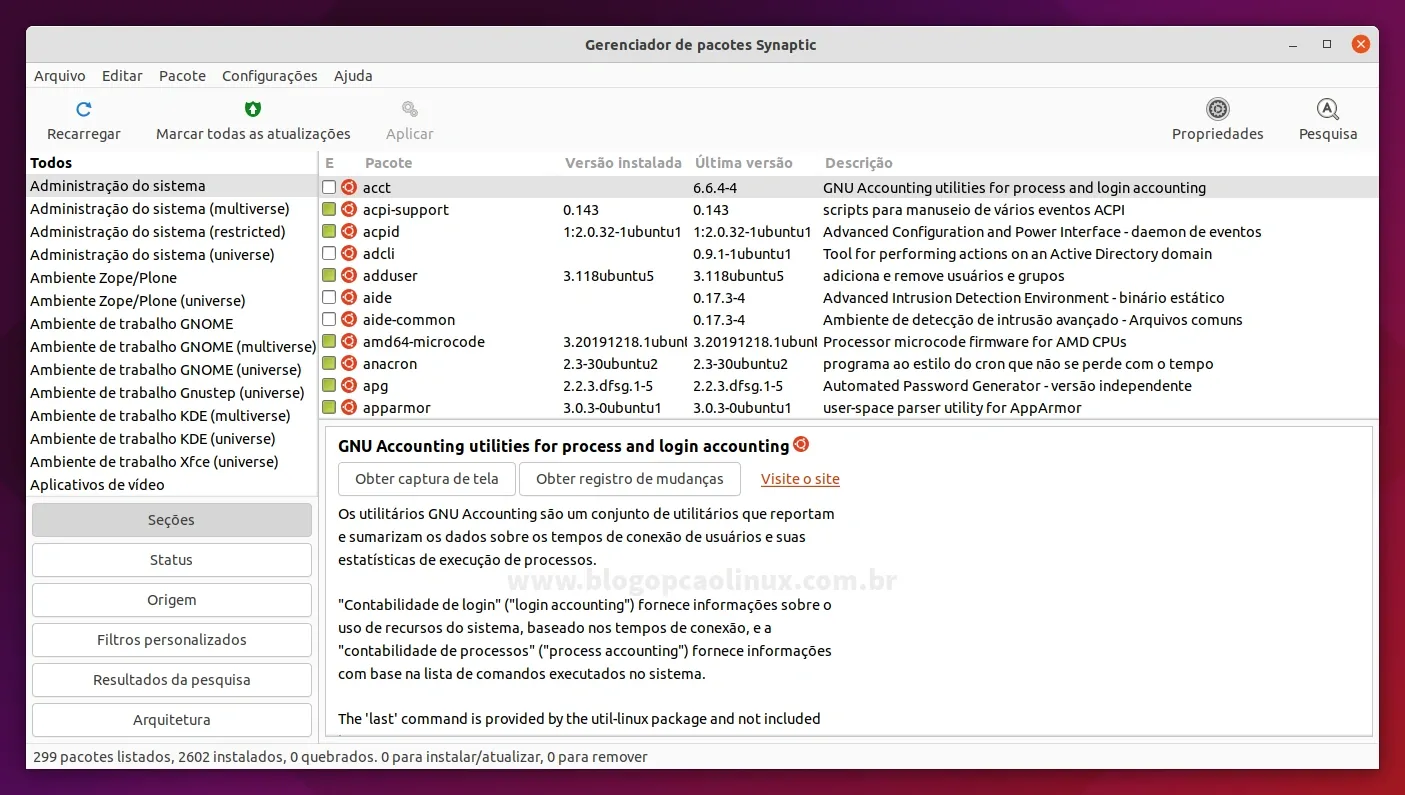Click Ubuntu logo icon in apparmor row
Screen dimensions: 1405x795
pyautogui.click(x=349, y=407)
